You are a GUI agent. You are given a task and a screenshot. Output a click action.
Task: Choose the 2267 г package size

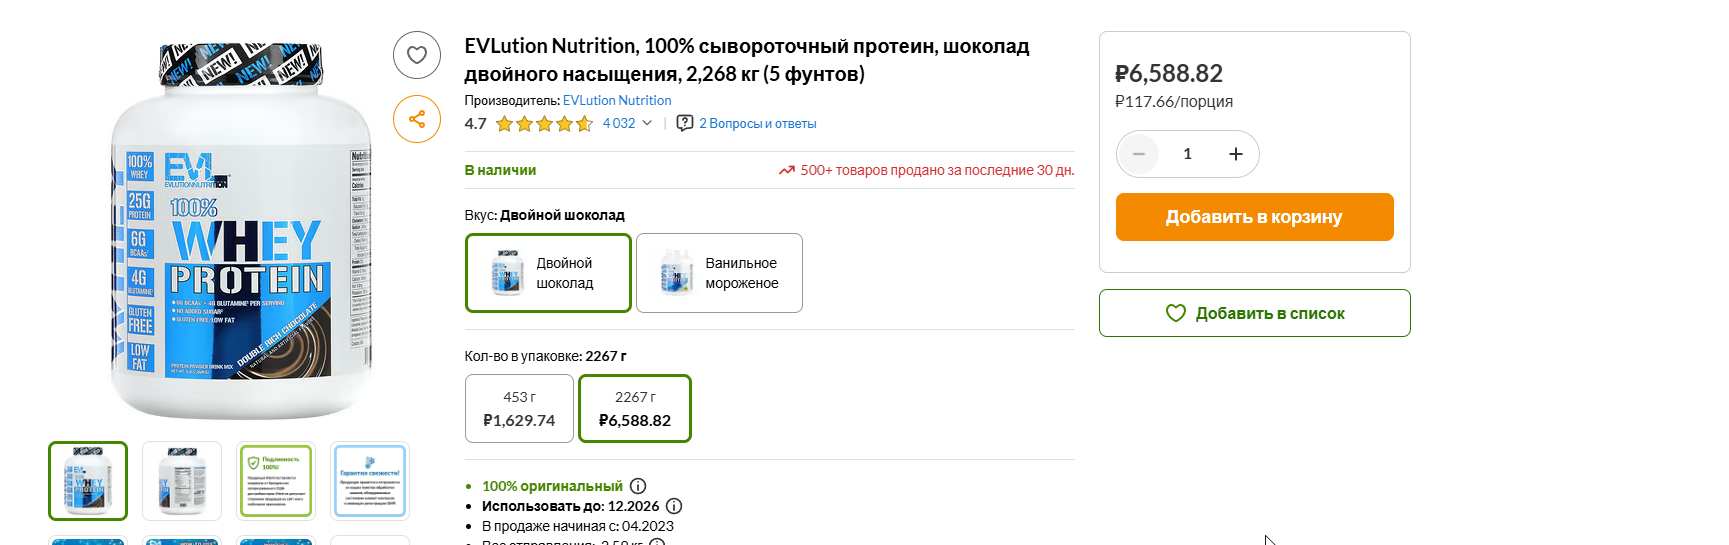click(635, 408)
